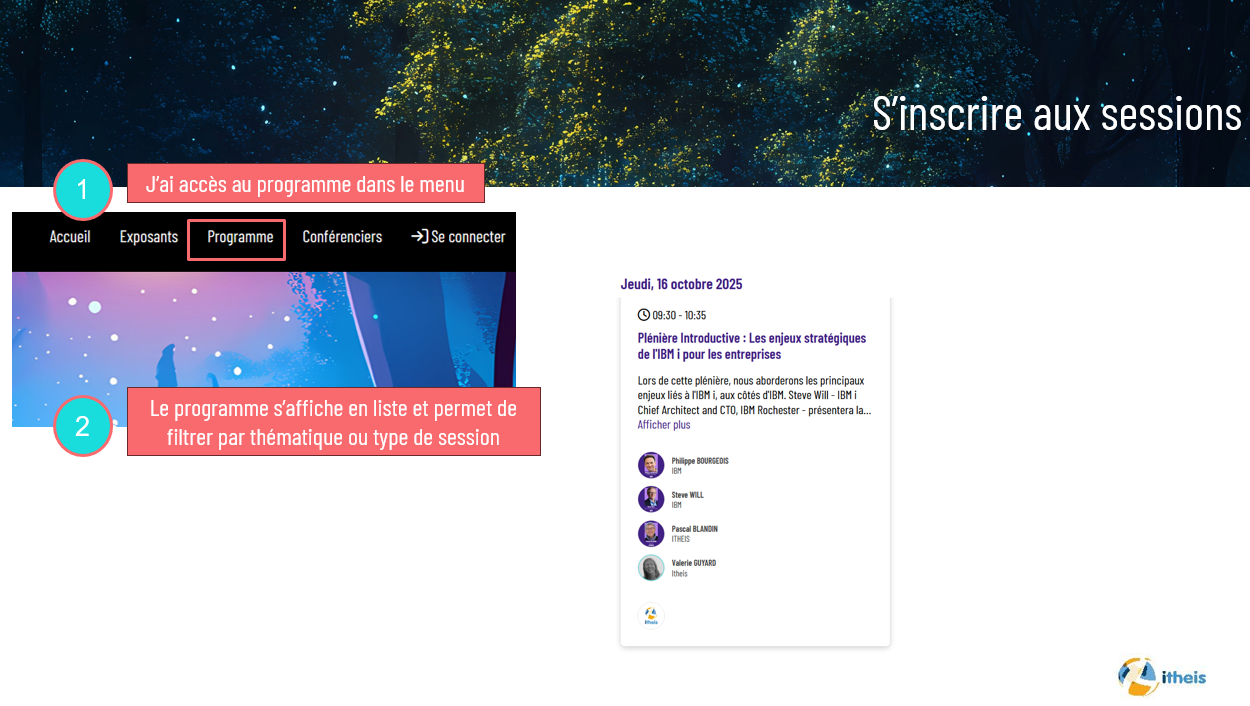Click the clock icon next to 09:30 - 10:35
The image size is (1250, 706).
tap(644, 315)
